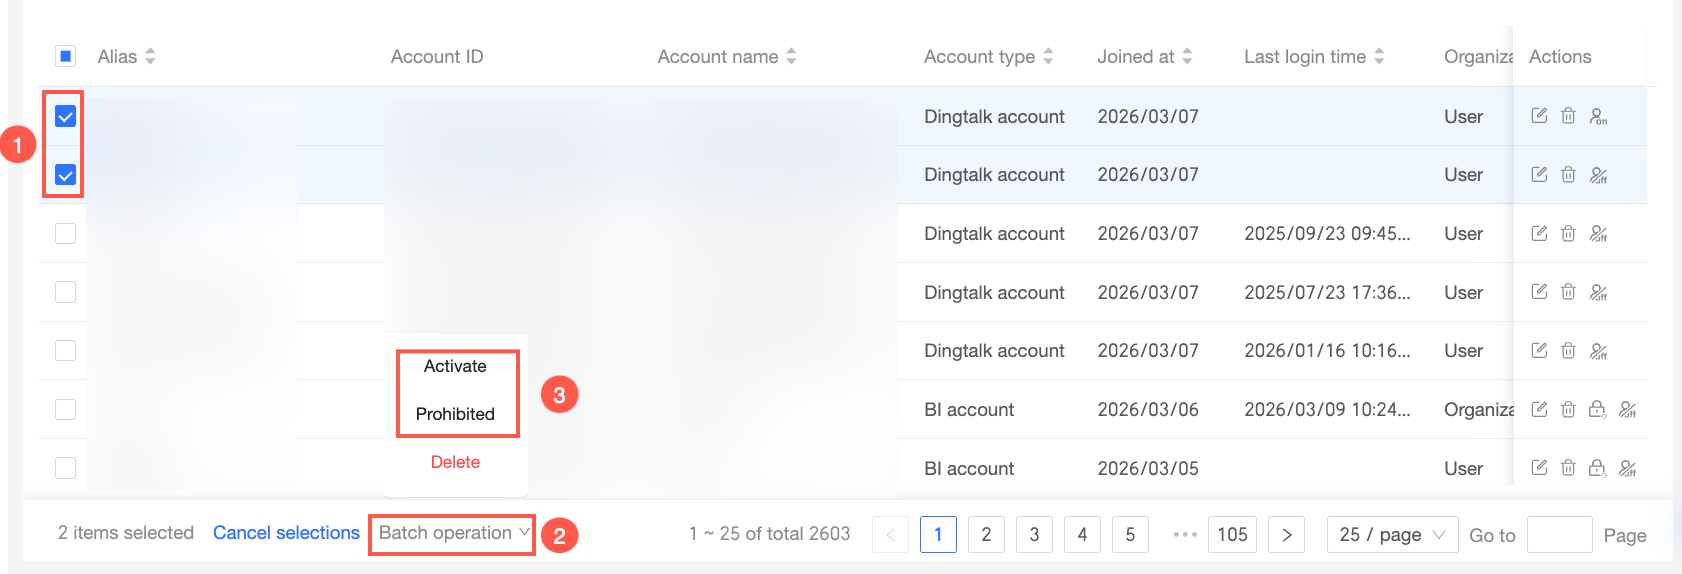Check the row with login 2026/01/16 10:16
1682x574 pixels.
(65, 350)
